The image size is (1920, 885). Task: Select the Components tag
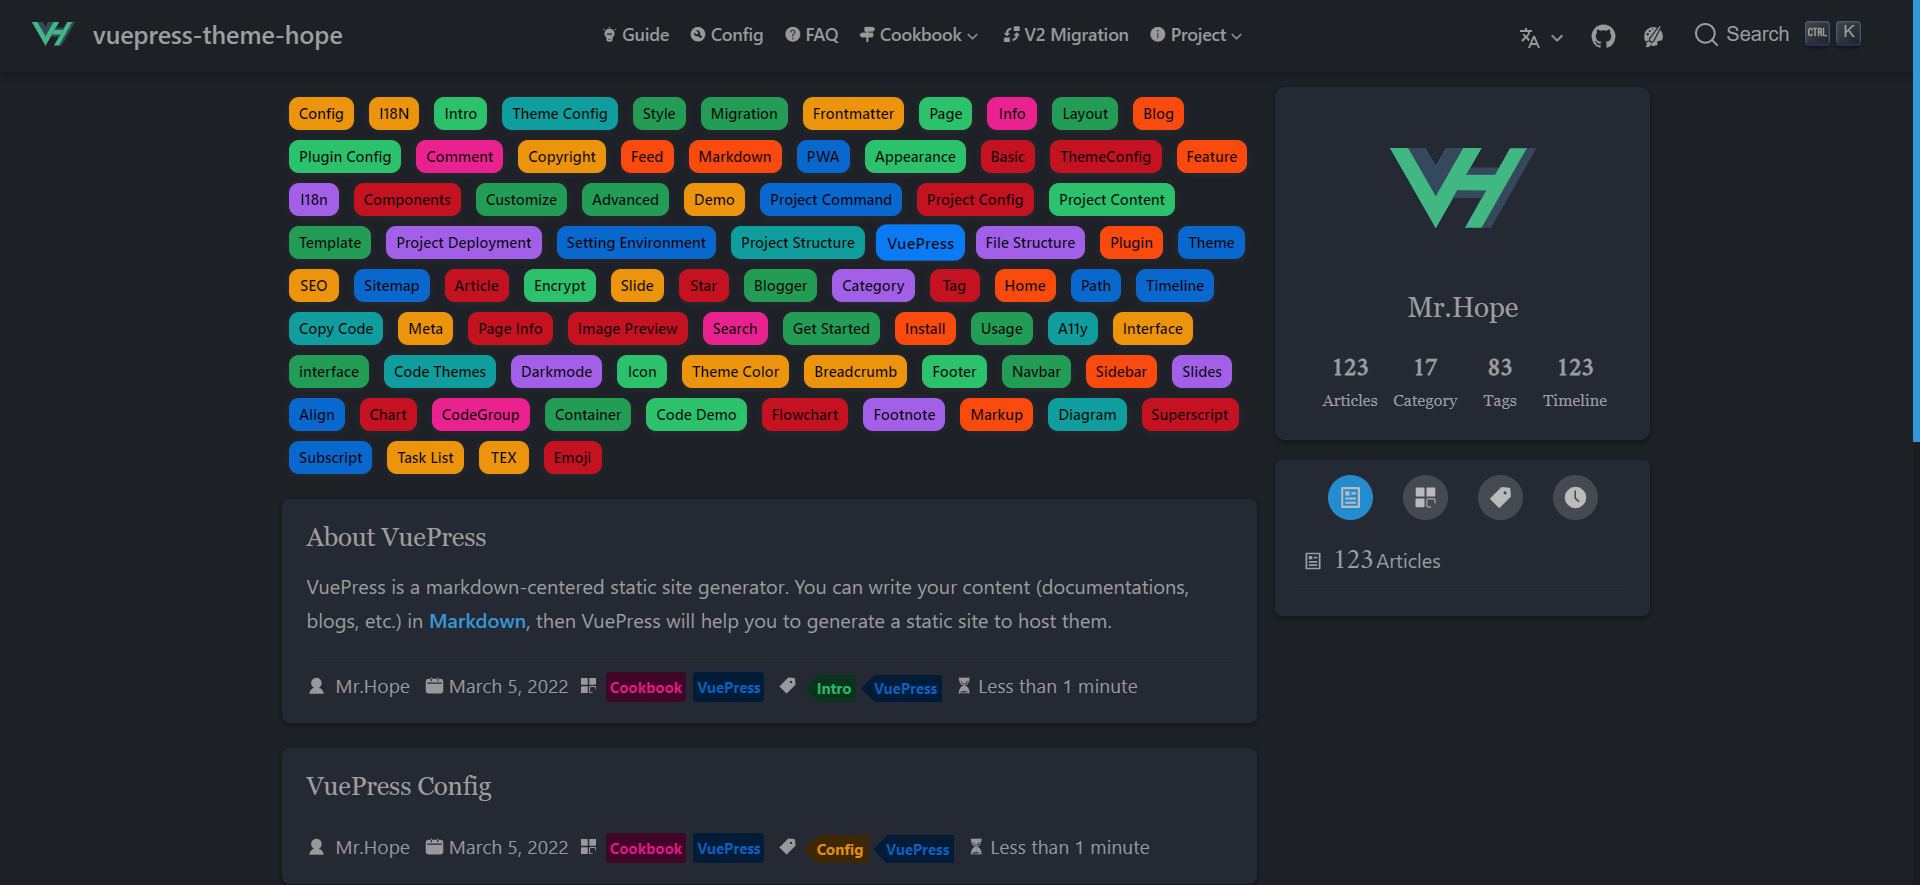tap(407, 200)
